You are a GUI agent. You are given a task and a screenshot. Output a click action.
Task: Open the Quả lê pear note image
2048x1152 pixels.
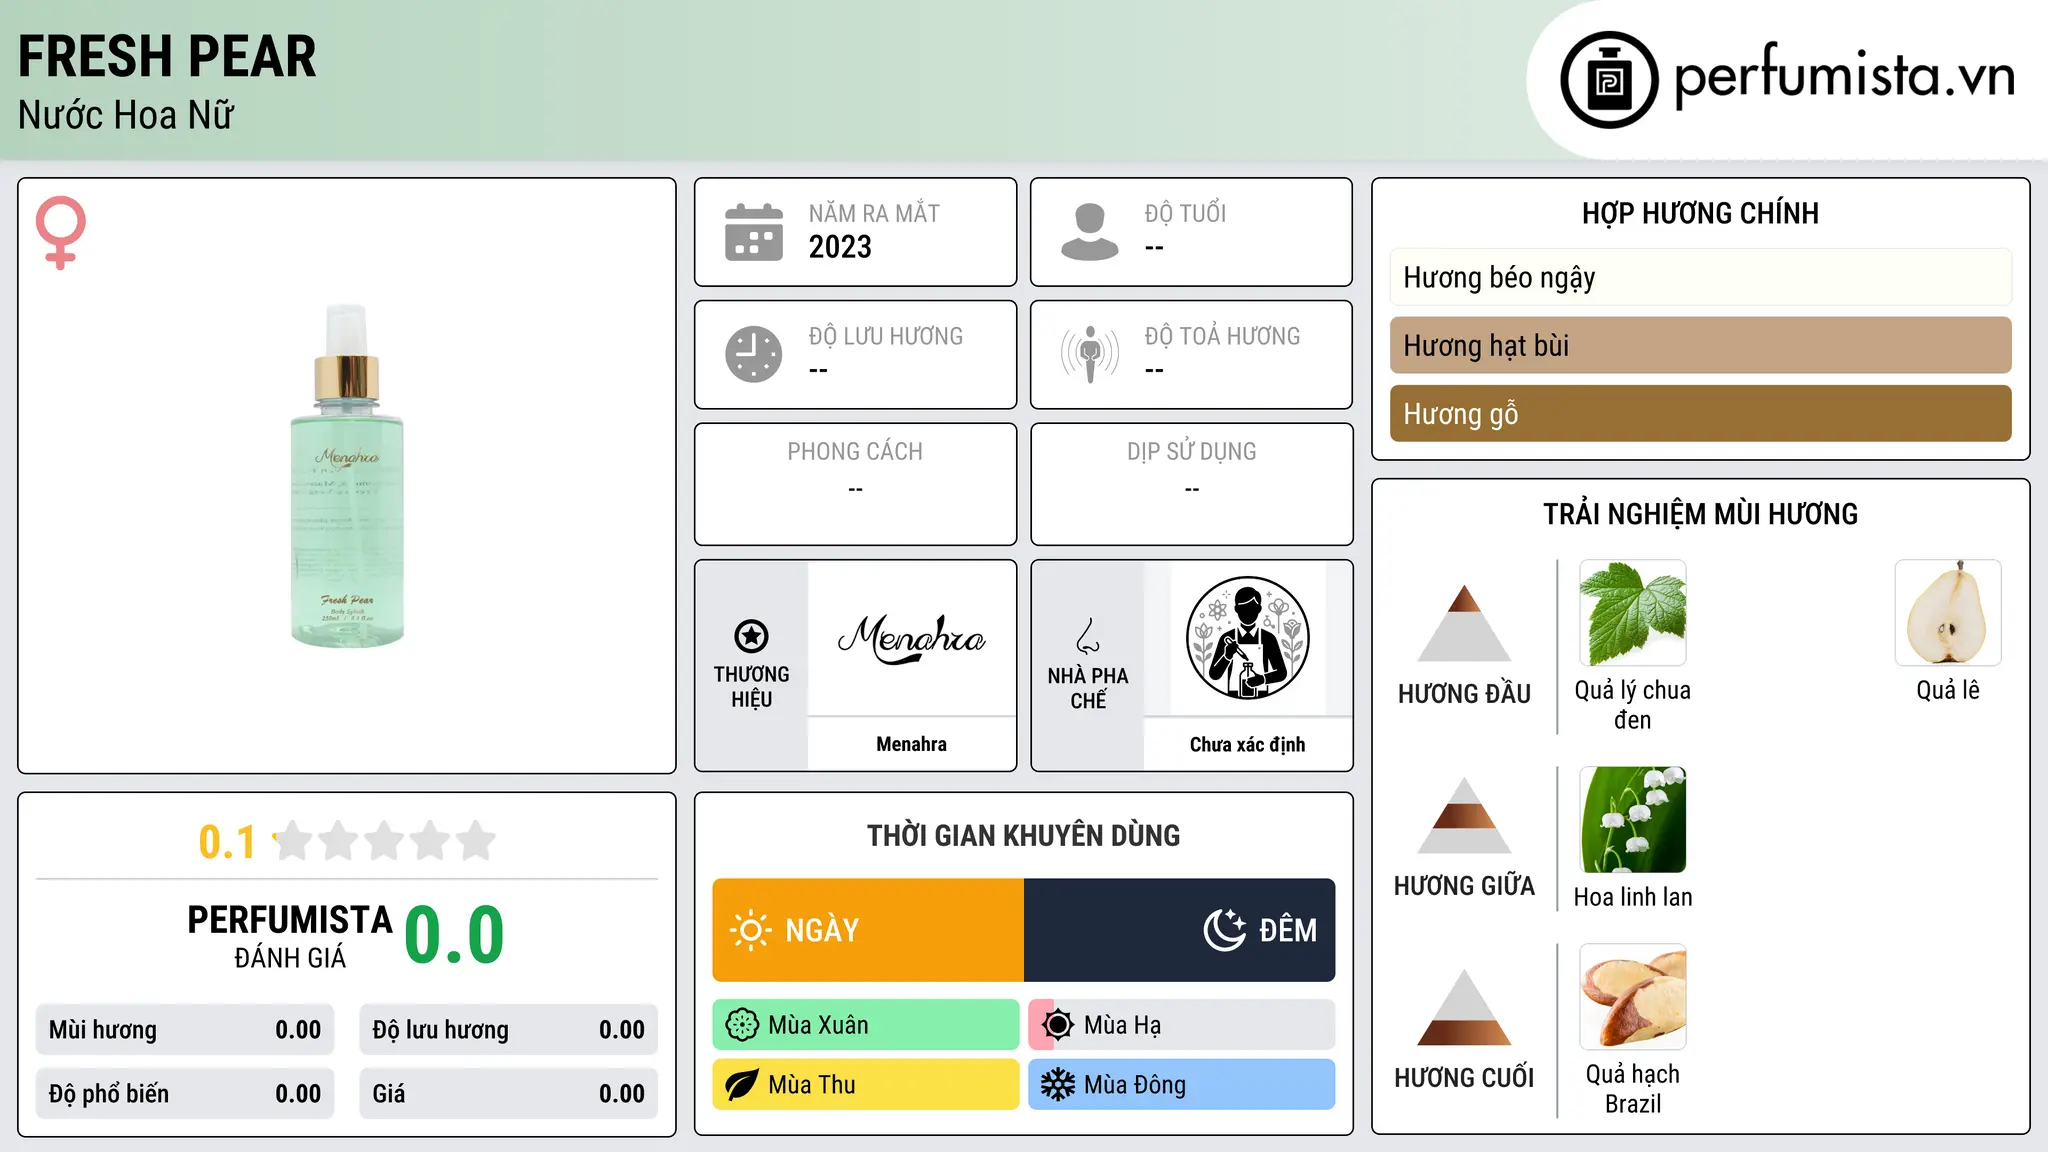1948,613
